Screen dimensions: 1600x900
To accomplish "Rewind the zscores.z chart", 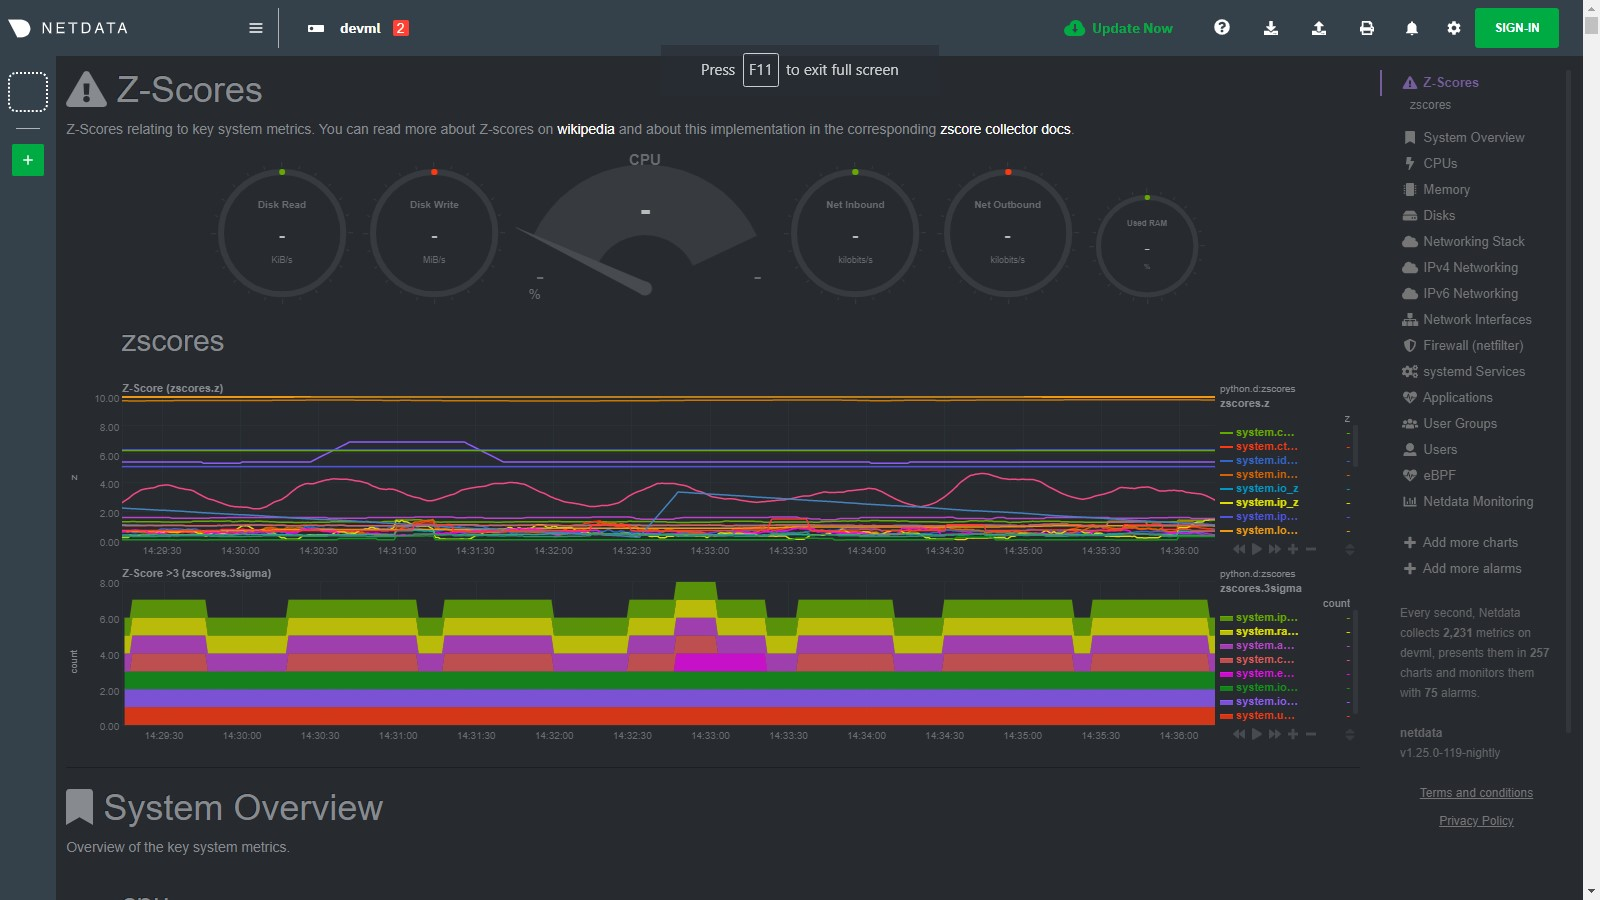I will coord(1240,549).
